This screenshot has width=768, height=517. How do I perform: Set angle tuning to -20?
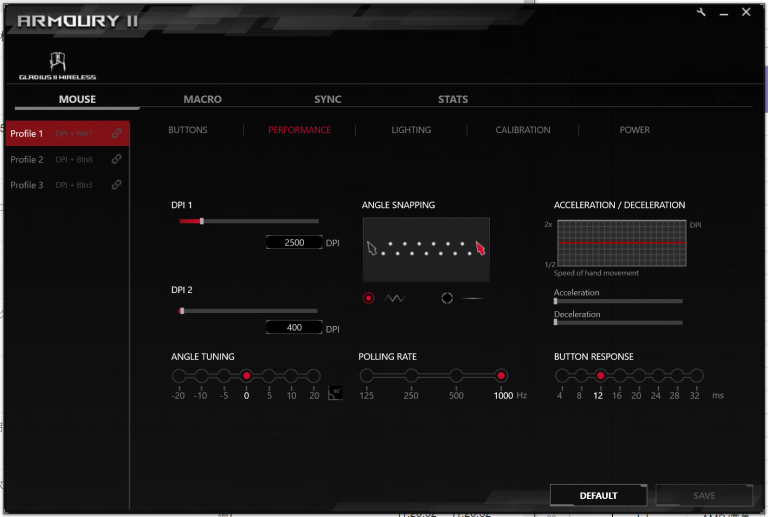point(179,376)
